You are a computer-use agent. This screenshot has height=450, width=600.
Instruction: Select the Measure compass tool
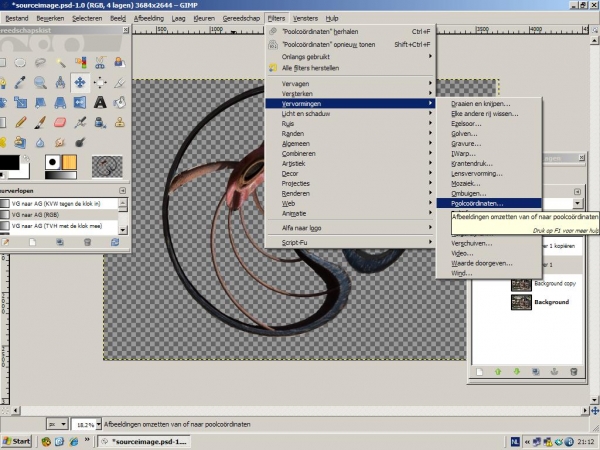coord(60,82)
